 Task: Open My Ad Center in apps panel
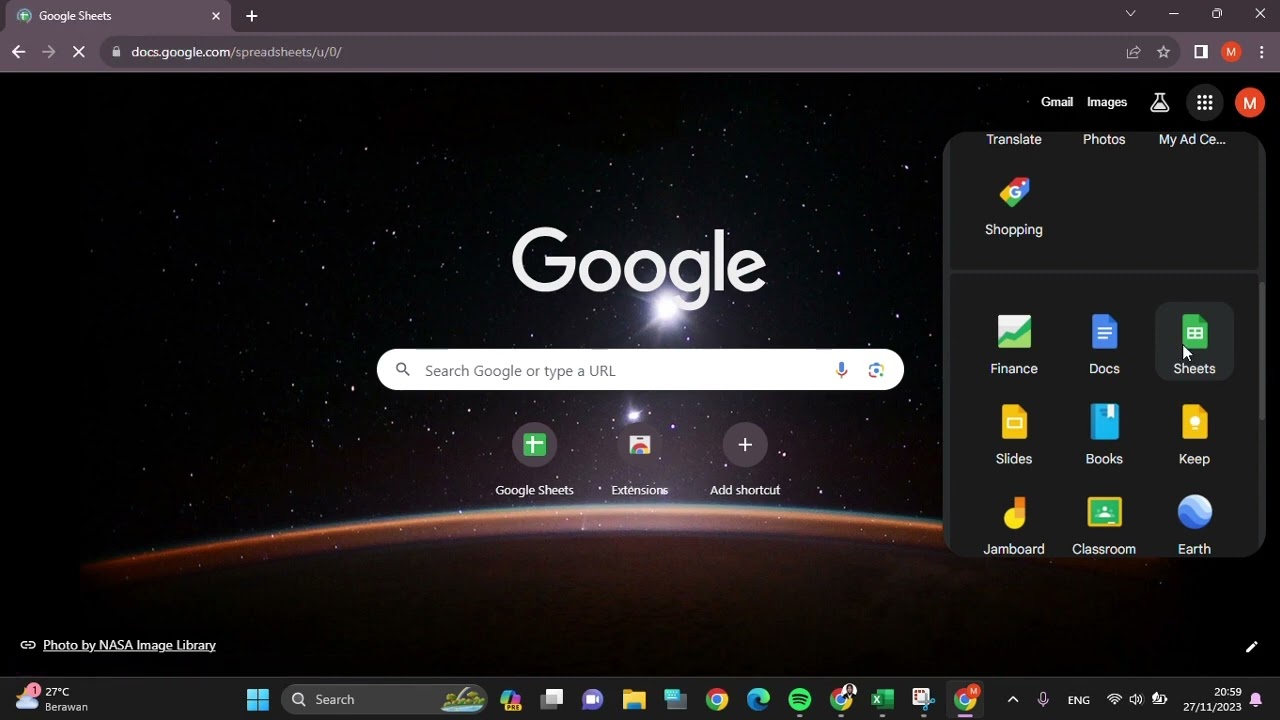pos(1192,139)
